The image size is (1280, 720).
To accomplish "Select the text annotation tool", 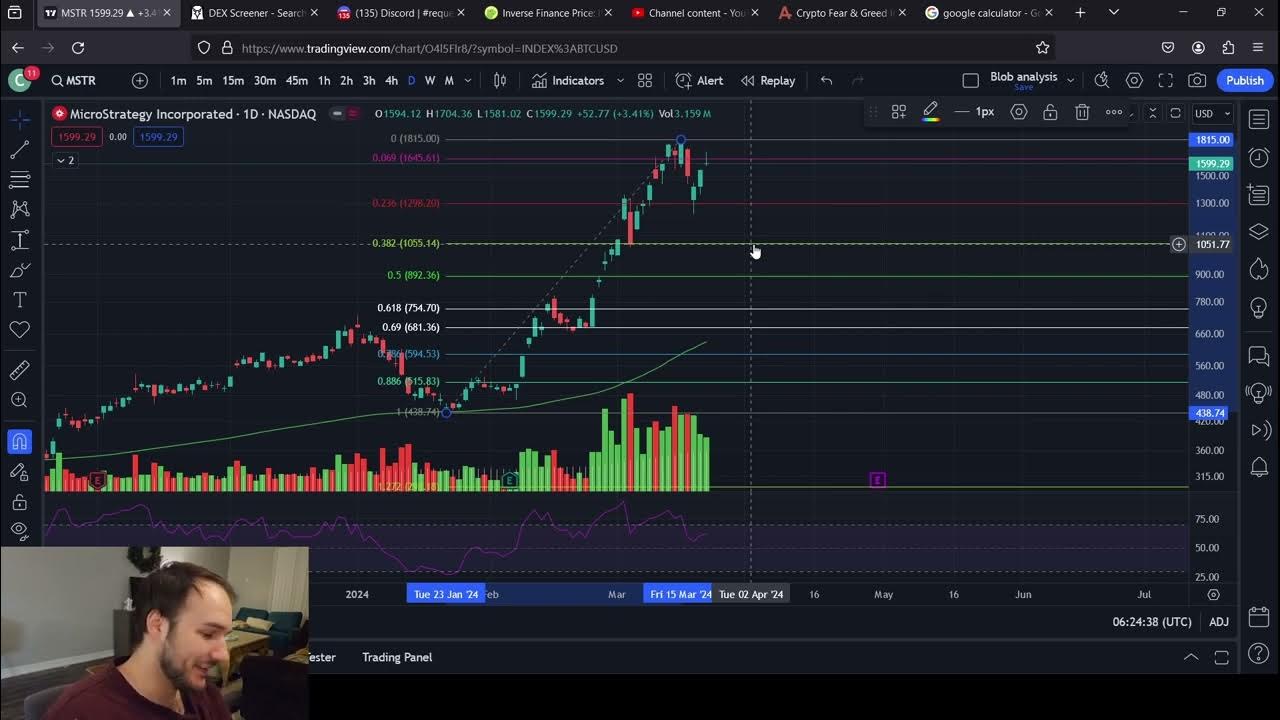I will 19,300.
